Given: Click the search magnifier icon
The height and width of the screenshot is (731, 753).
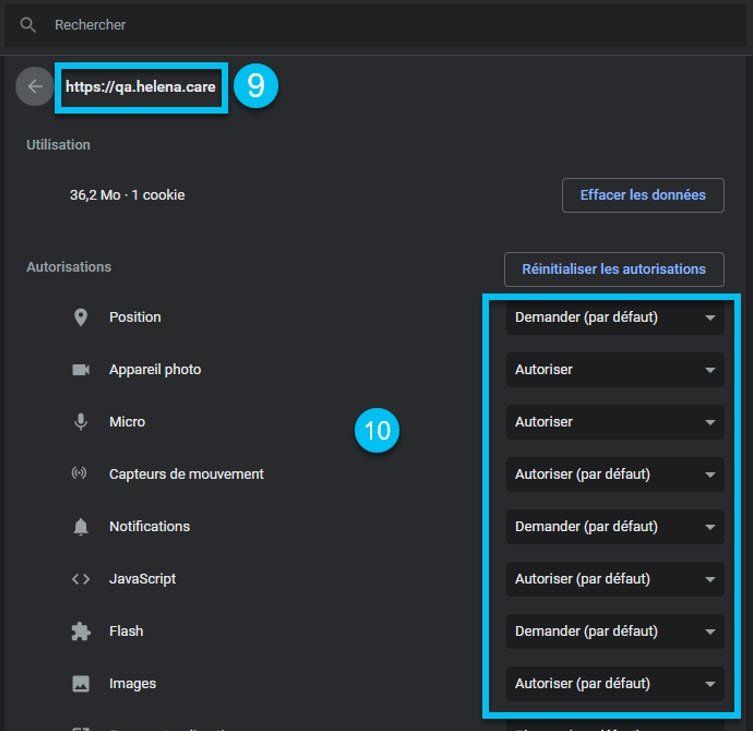Looking at the screenshot, I should [x=28, y=25].
